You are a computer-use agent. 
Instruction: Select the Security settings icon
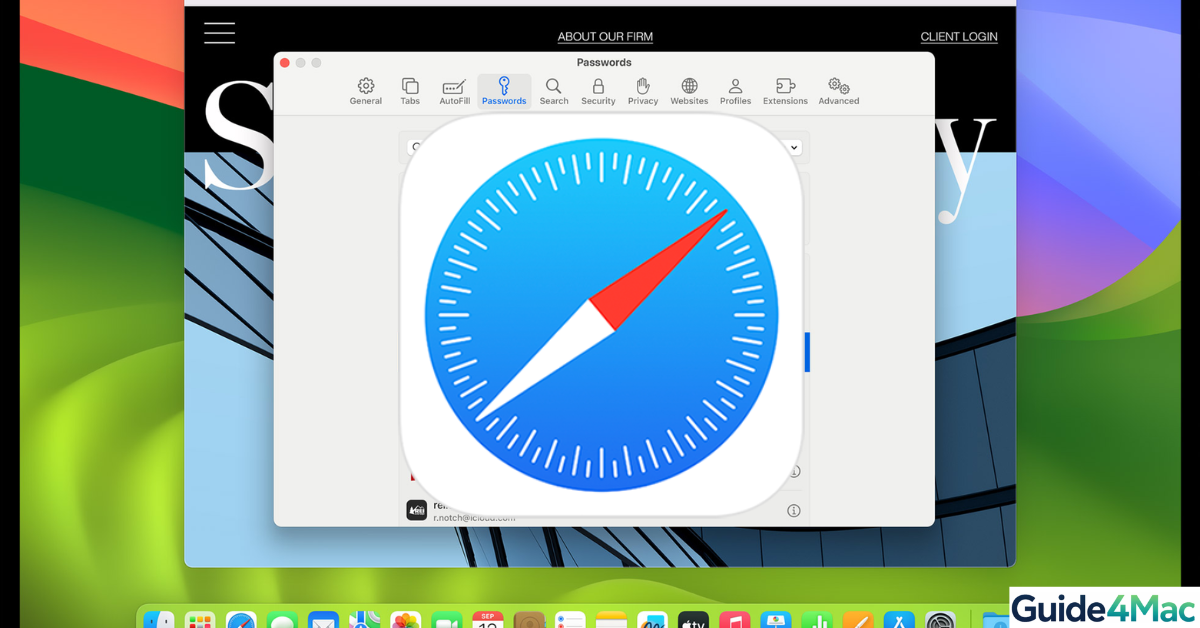pyautogui.click(x=598, y=90)
